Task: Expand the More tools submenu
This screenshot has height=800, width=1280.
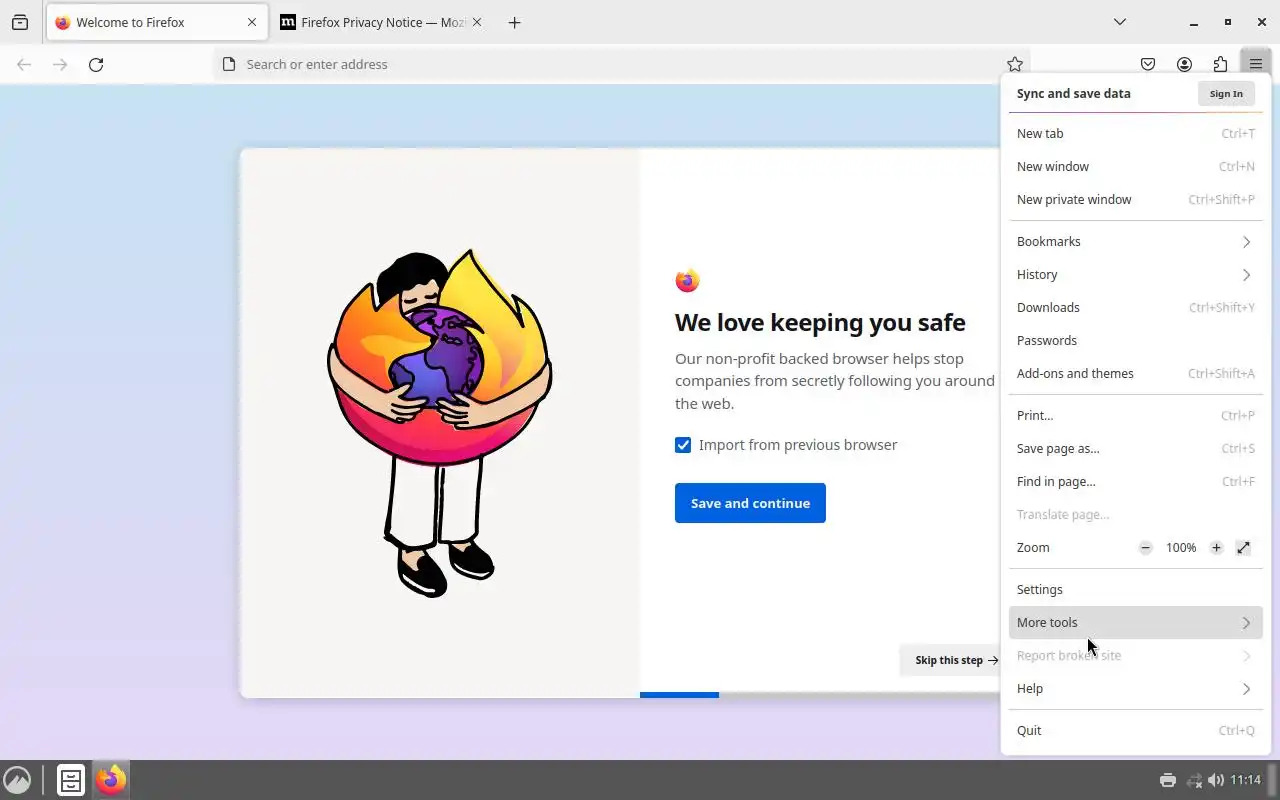Action: (x=1136, y=622)
